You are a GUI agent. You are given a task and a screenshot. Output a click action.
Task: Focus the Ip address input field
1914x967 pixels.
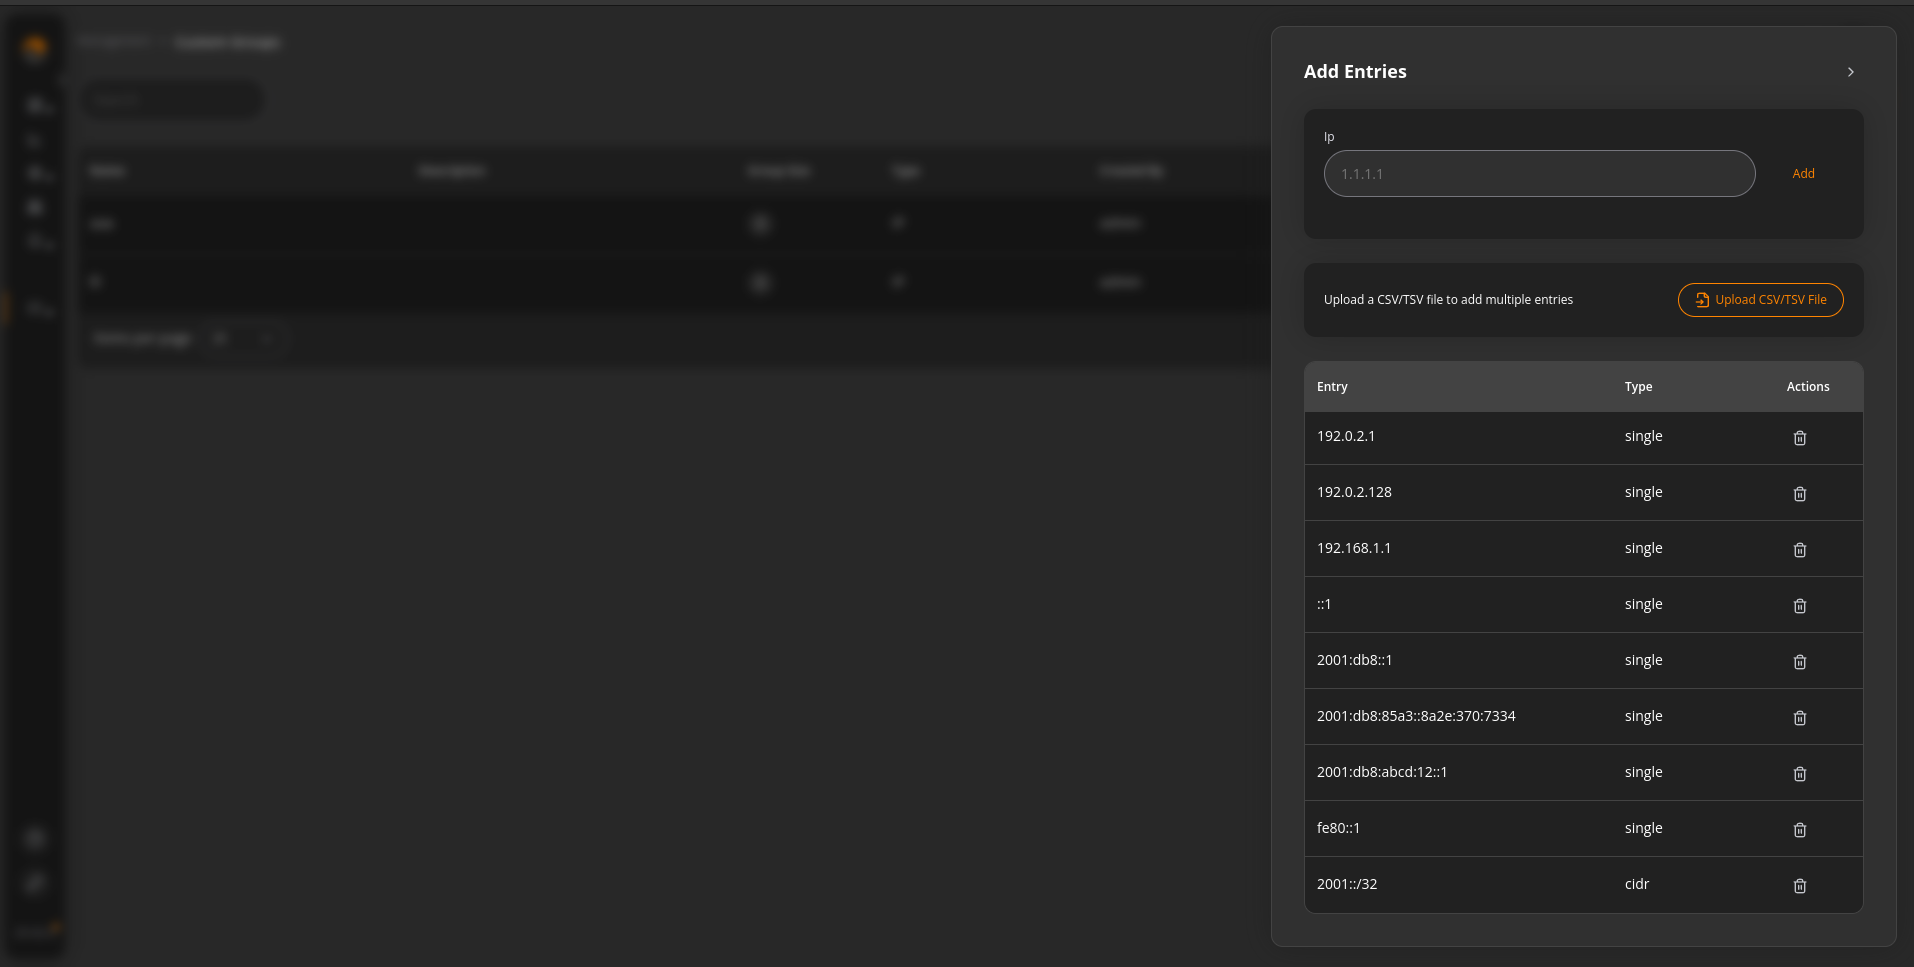click(x=1538, y=174)
